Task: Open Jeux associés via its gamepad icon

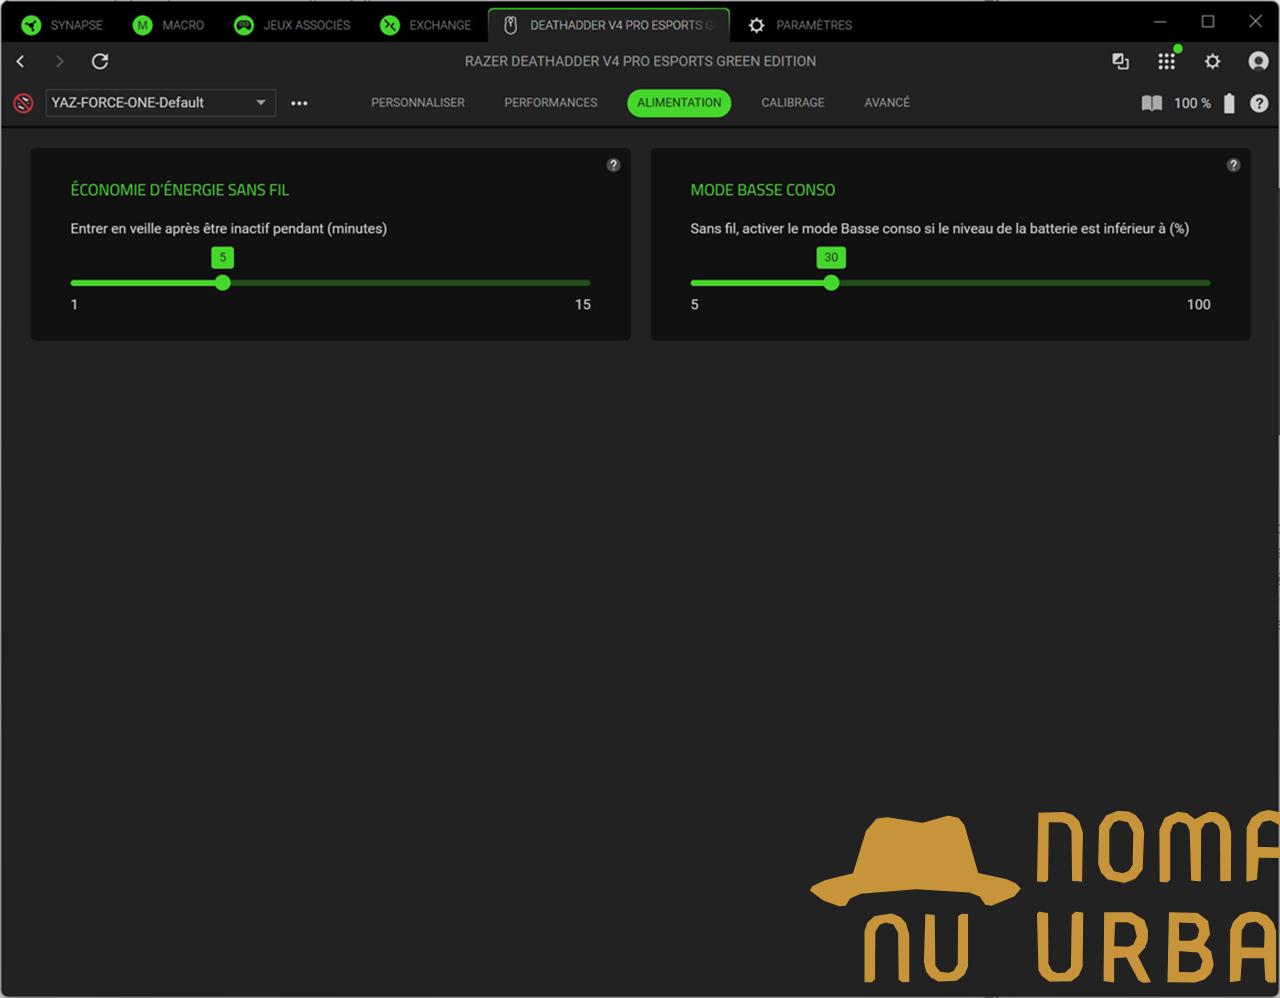Action: click(x=243, y=25)
